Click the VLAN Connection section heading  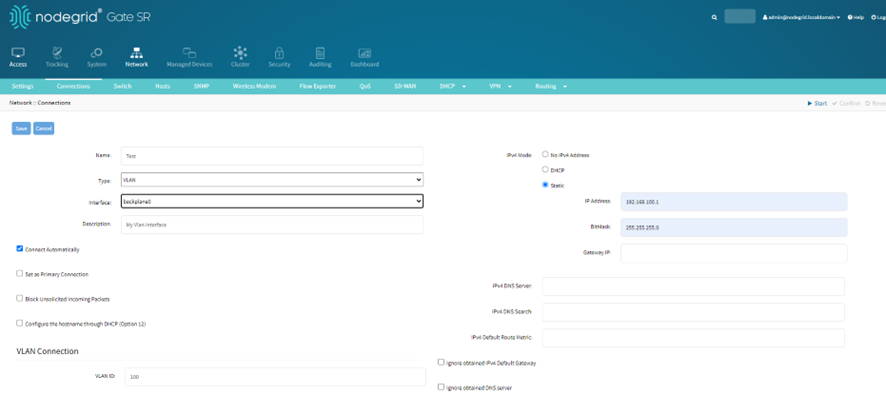click(x=47, y=351)
